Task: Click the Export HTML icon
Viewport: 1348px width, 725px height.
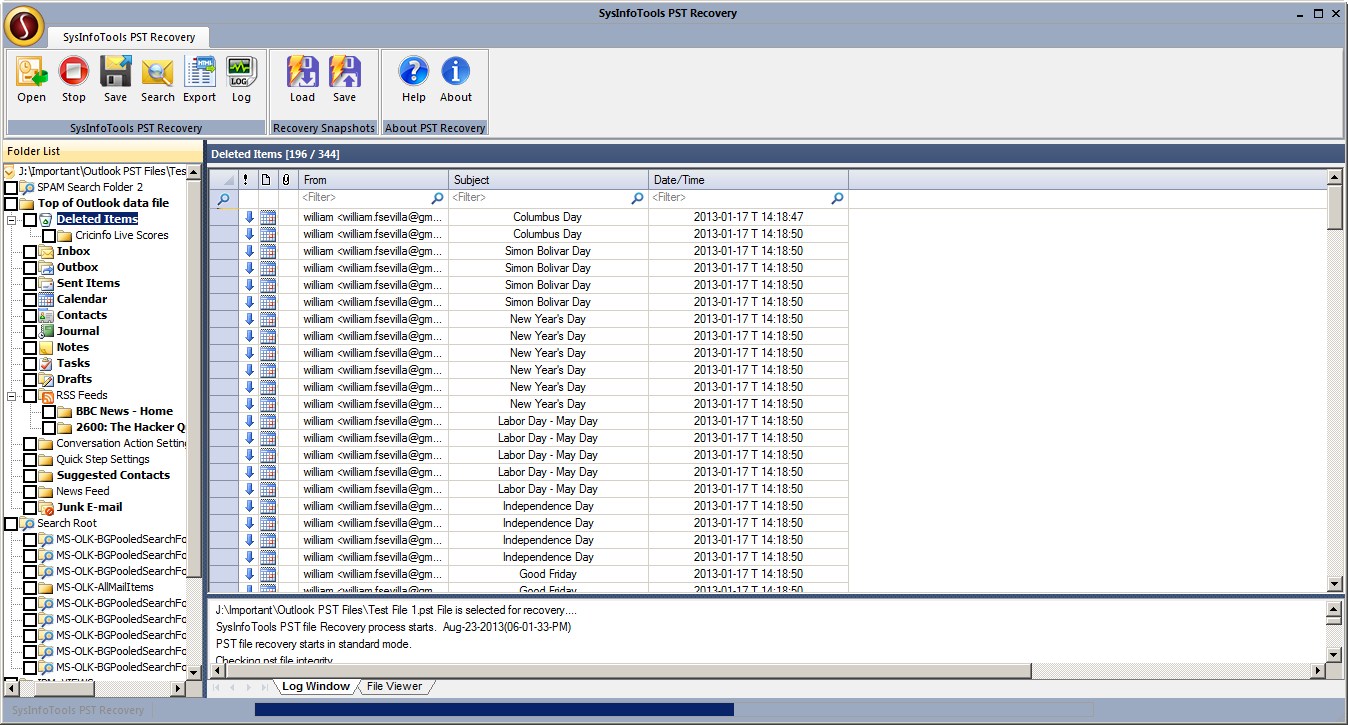Action: [x=199, y=72]
